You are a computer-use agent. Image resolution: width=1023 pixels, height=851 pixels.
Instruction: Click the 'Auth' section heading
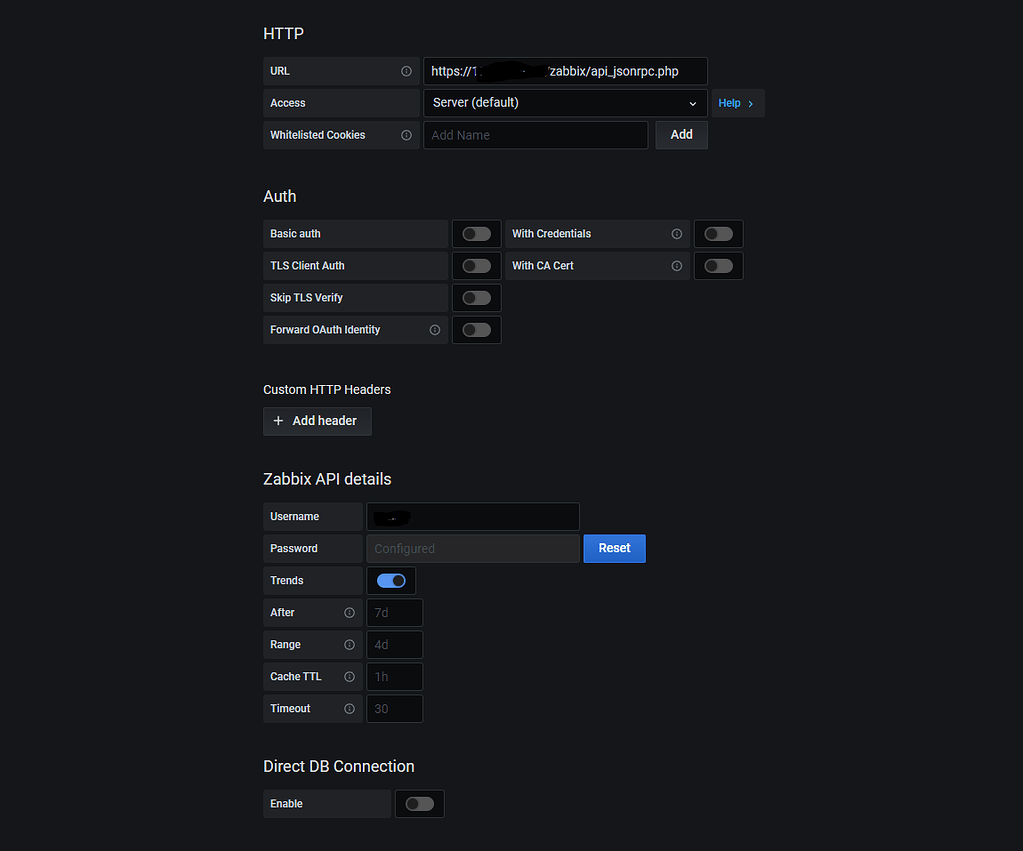pos(279,196)
